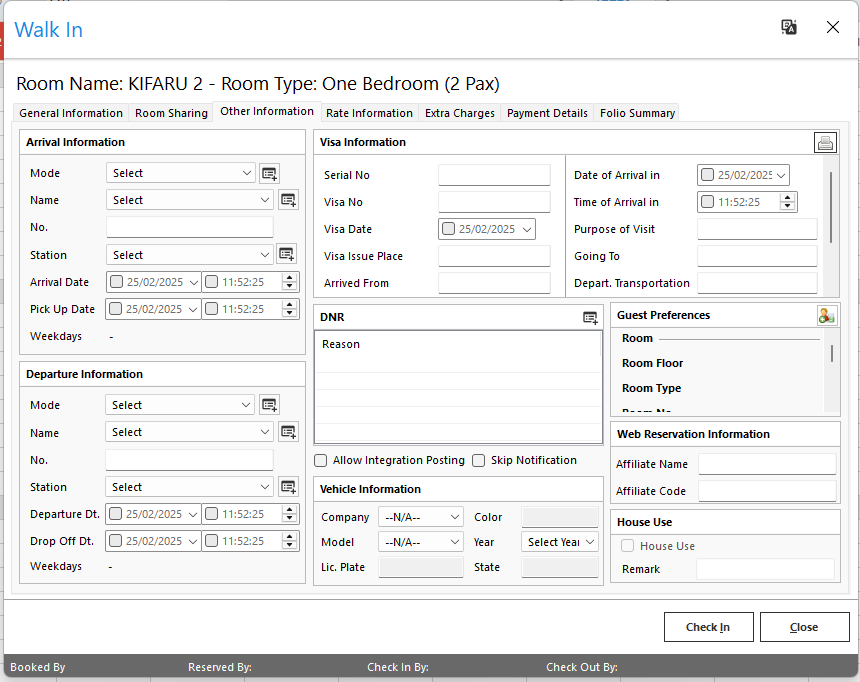Click the DNR add reason icon

click(591, 317)
